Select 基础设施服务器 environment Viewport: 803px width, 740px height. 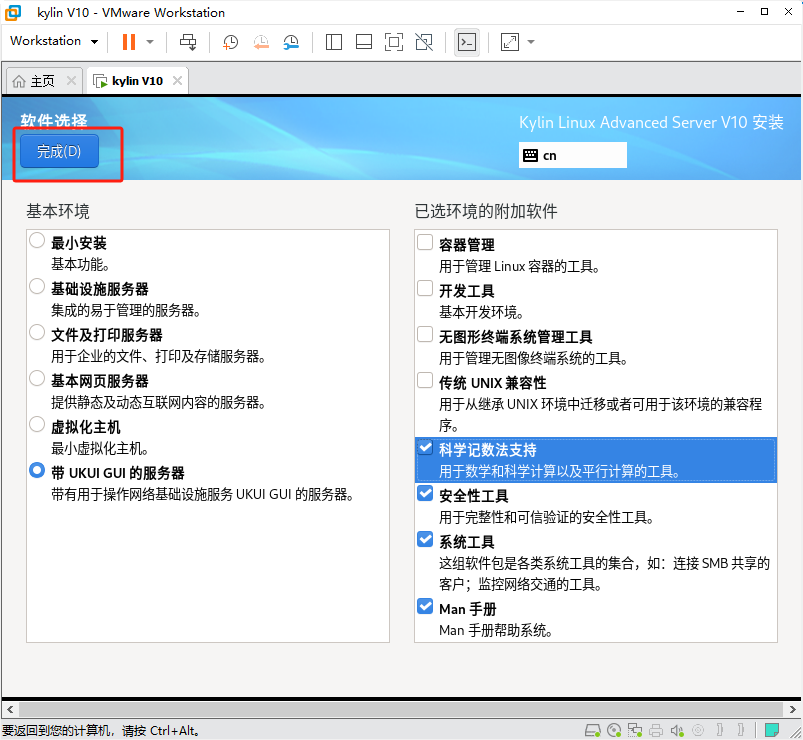[x=37, y=286]
